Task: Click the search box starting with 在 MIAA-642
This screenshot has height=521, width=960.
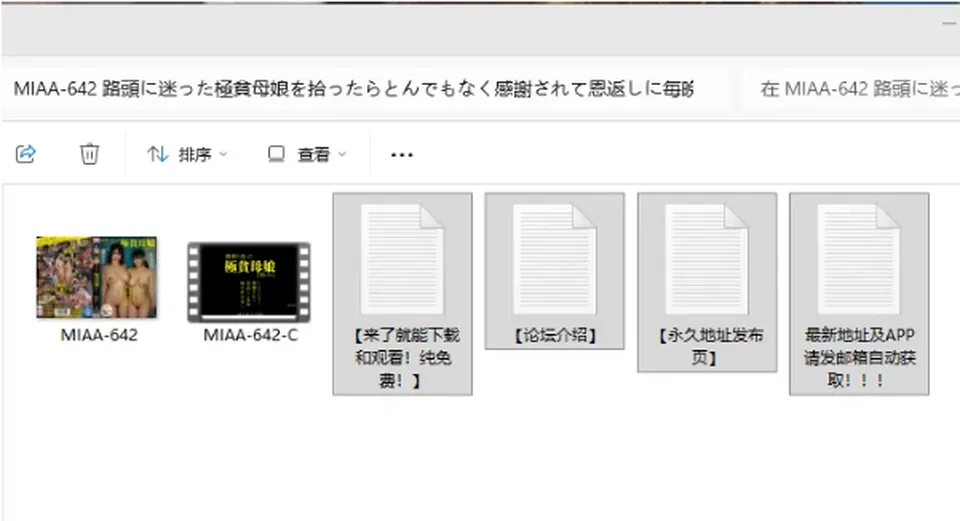Action: [x=852, y=89]
